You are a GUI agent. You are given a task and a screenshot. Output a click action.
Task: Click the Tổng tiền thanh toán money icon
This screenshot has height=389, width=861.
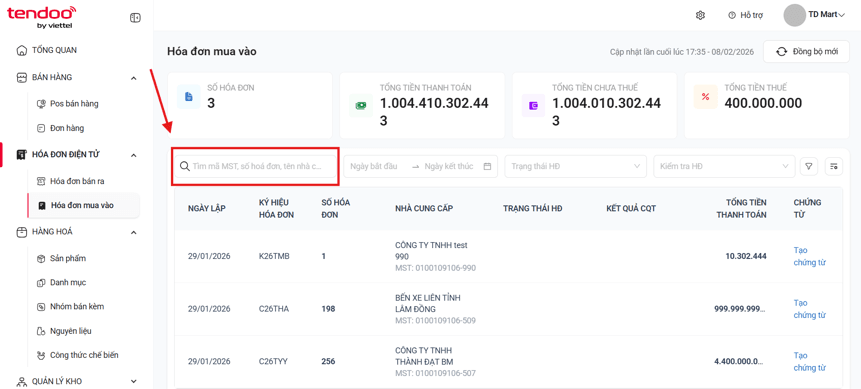(x=361, y=105)
